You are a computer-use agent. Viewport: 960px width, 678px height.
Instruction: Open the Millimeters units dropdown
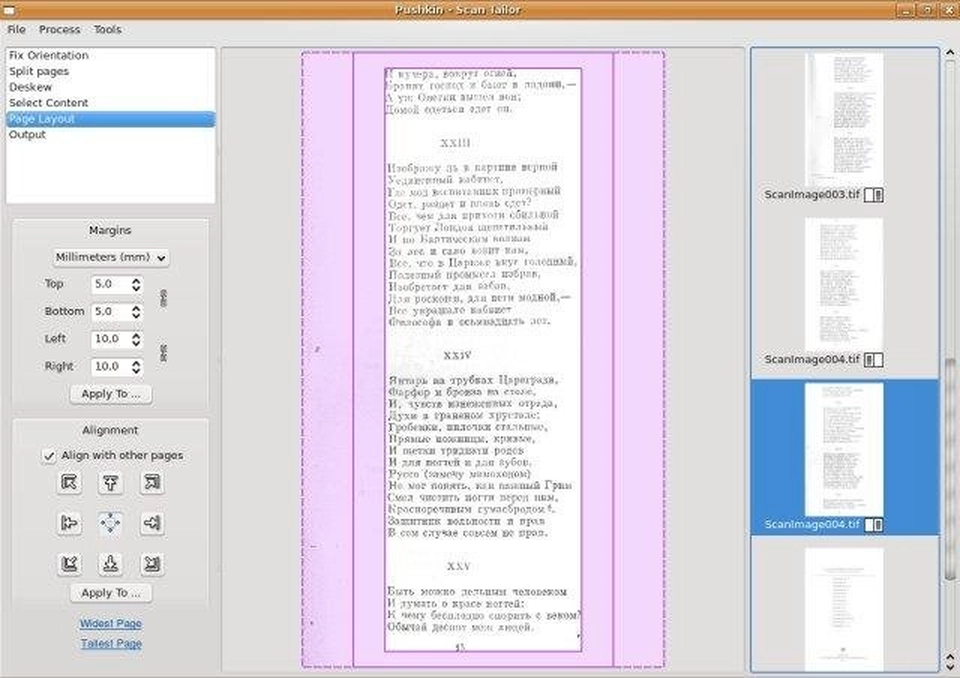111,257
